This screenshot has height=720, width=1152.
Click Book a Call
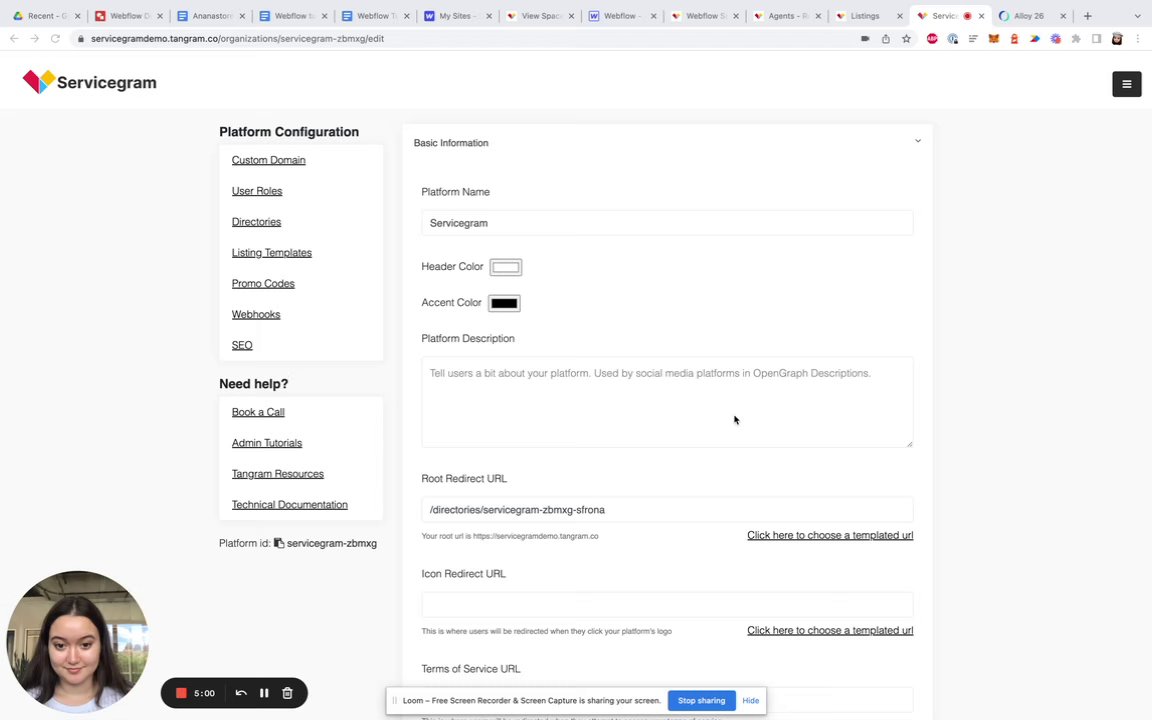pyautogui.click(x=258, y=412)
